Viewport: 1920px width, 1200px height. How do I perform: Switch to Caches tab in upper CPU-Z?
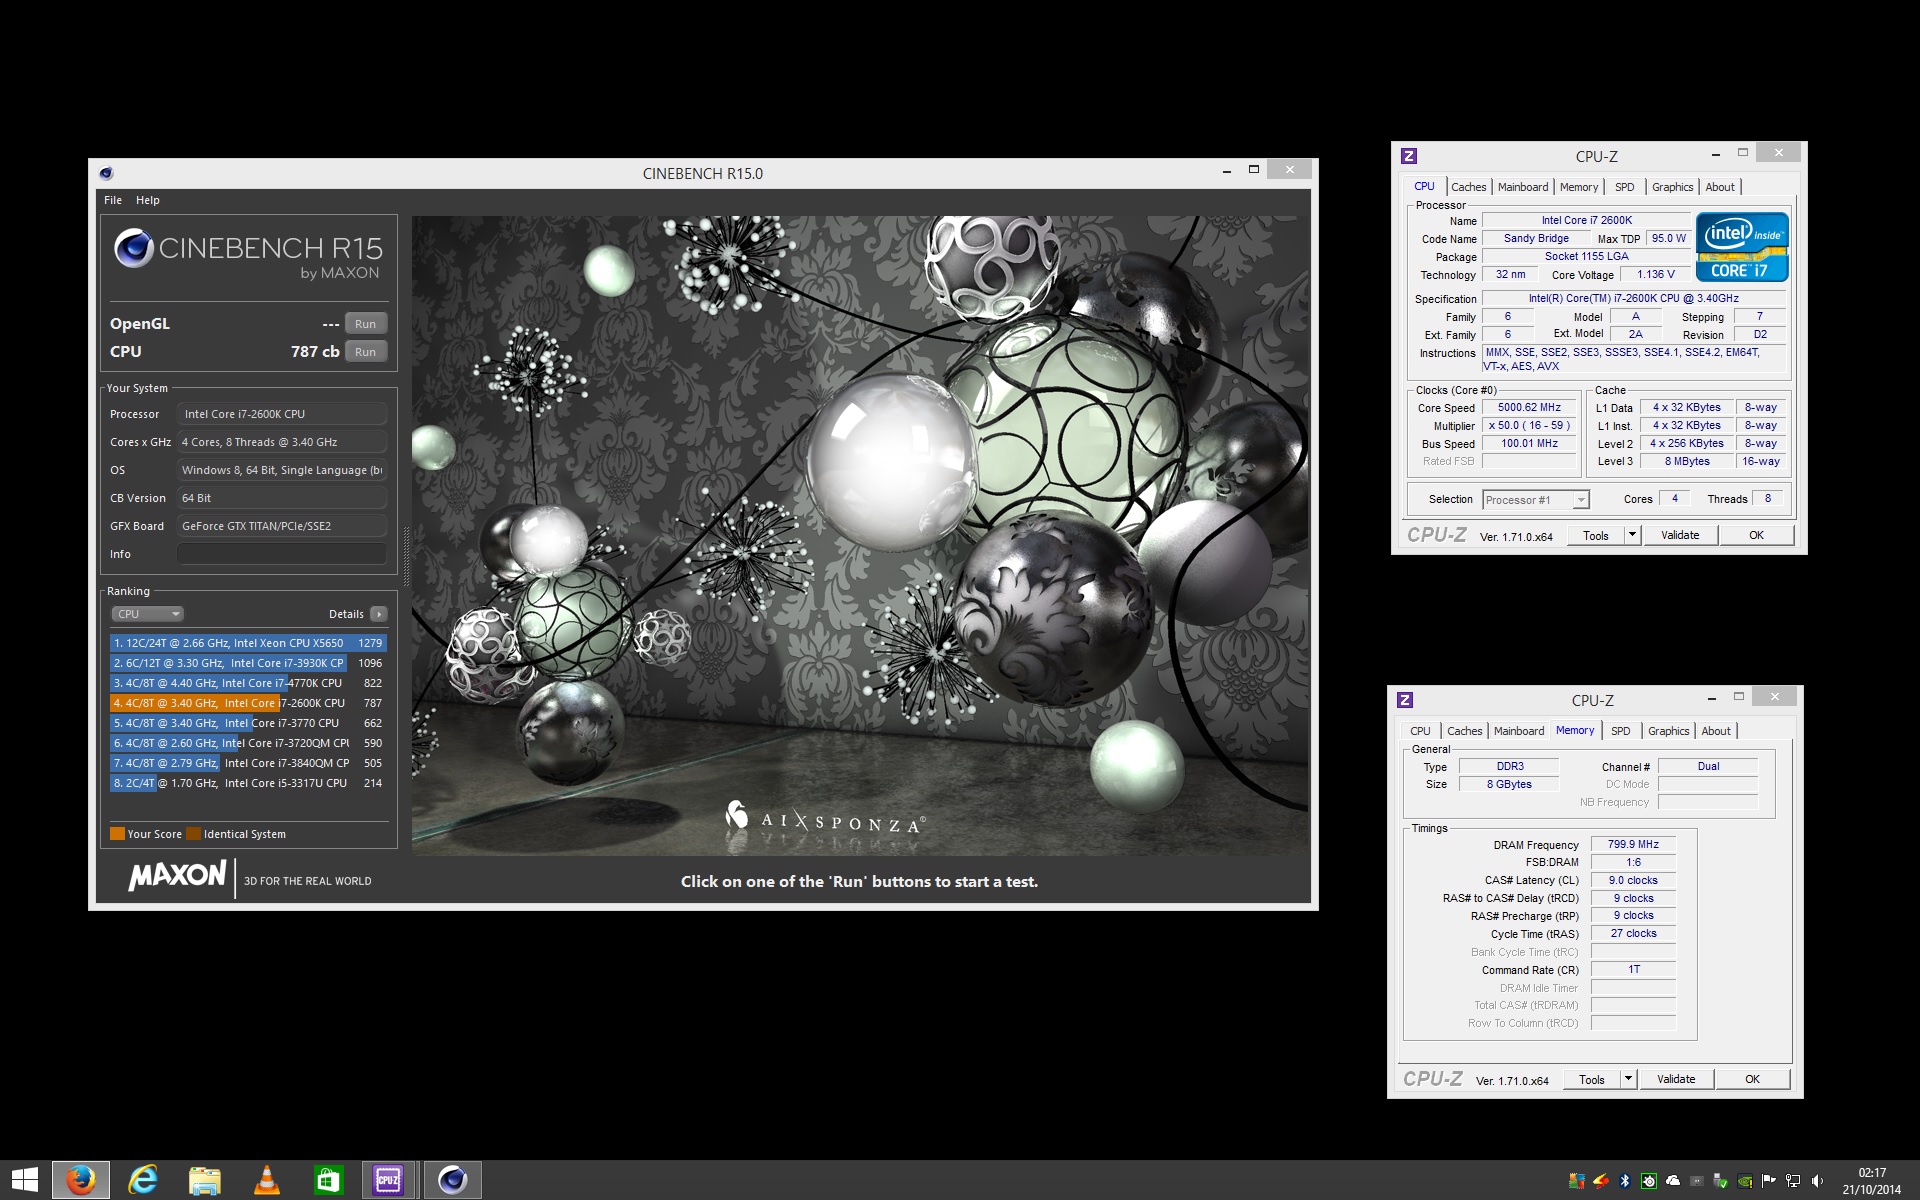(1468, 187)
